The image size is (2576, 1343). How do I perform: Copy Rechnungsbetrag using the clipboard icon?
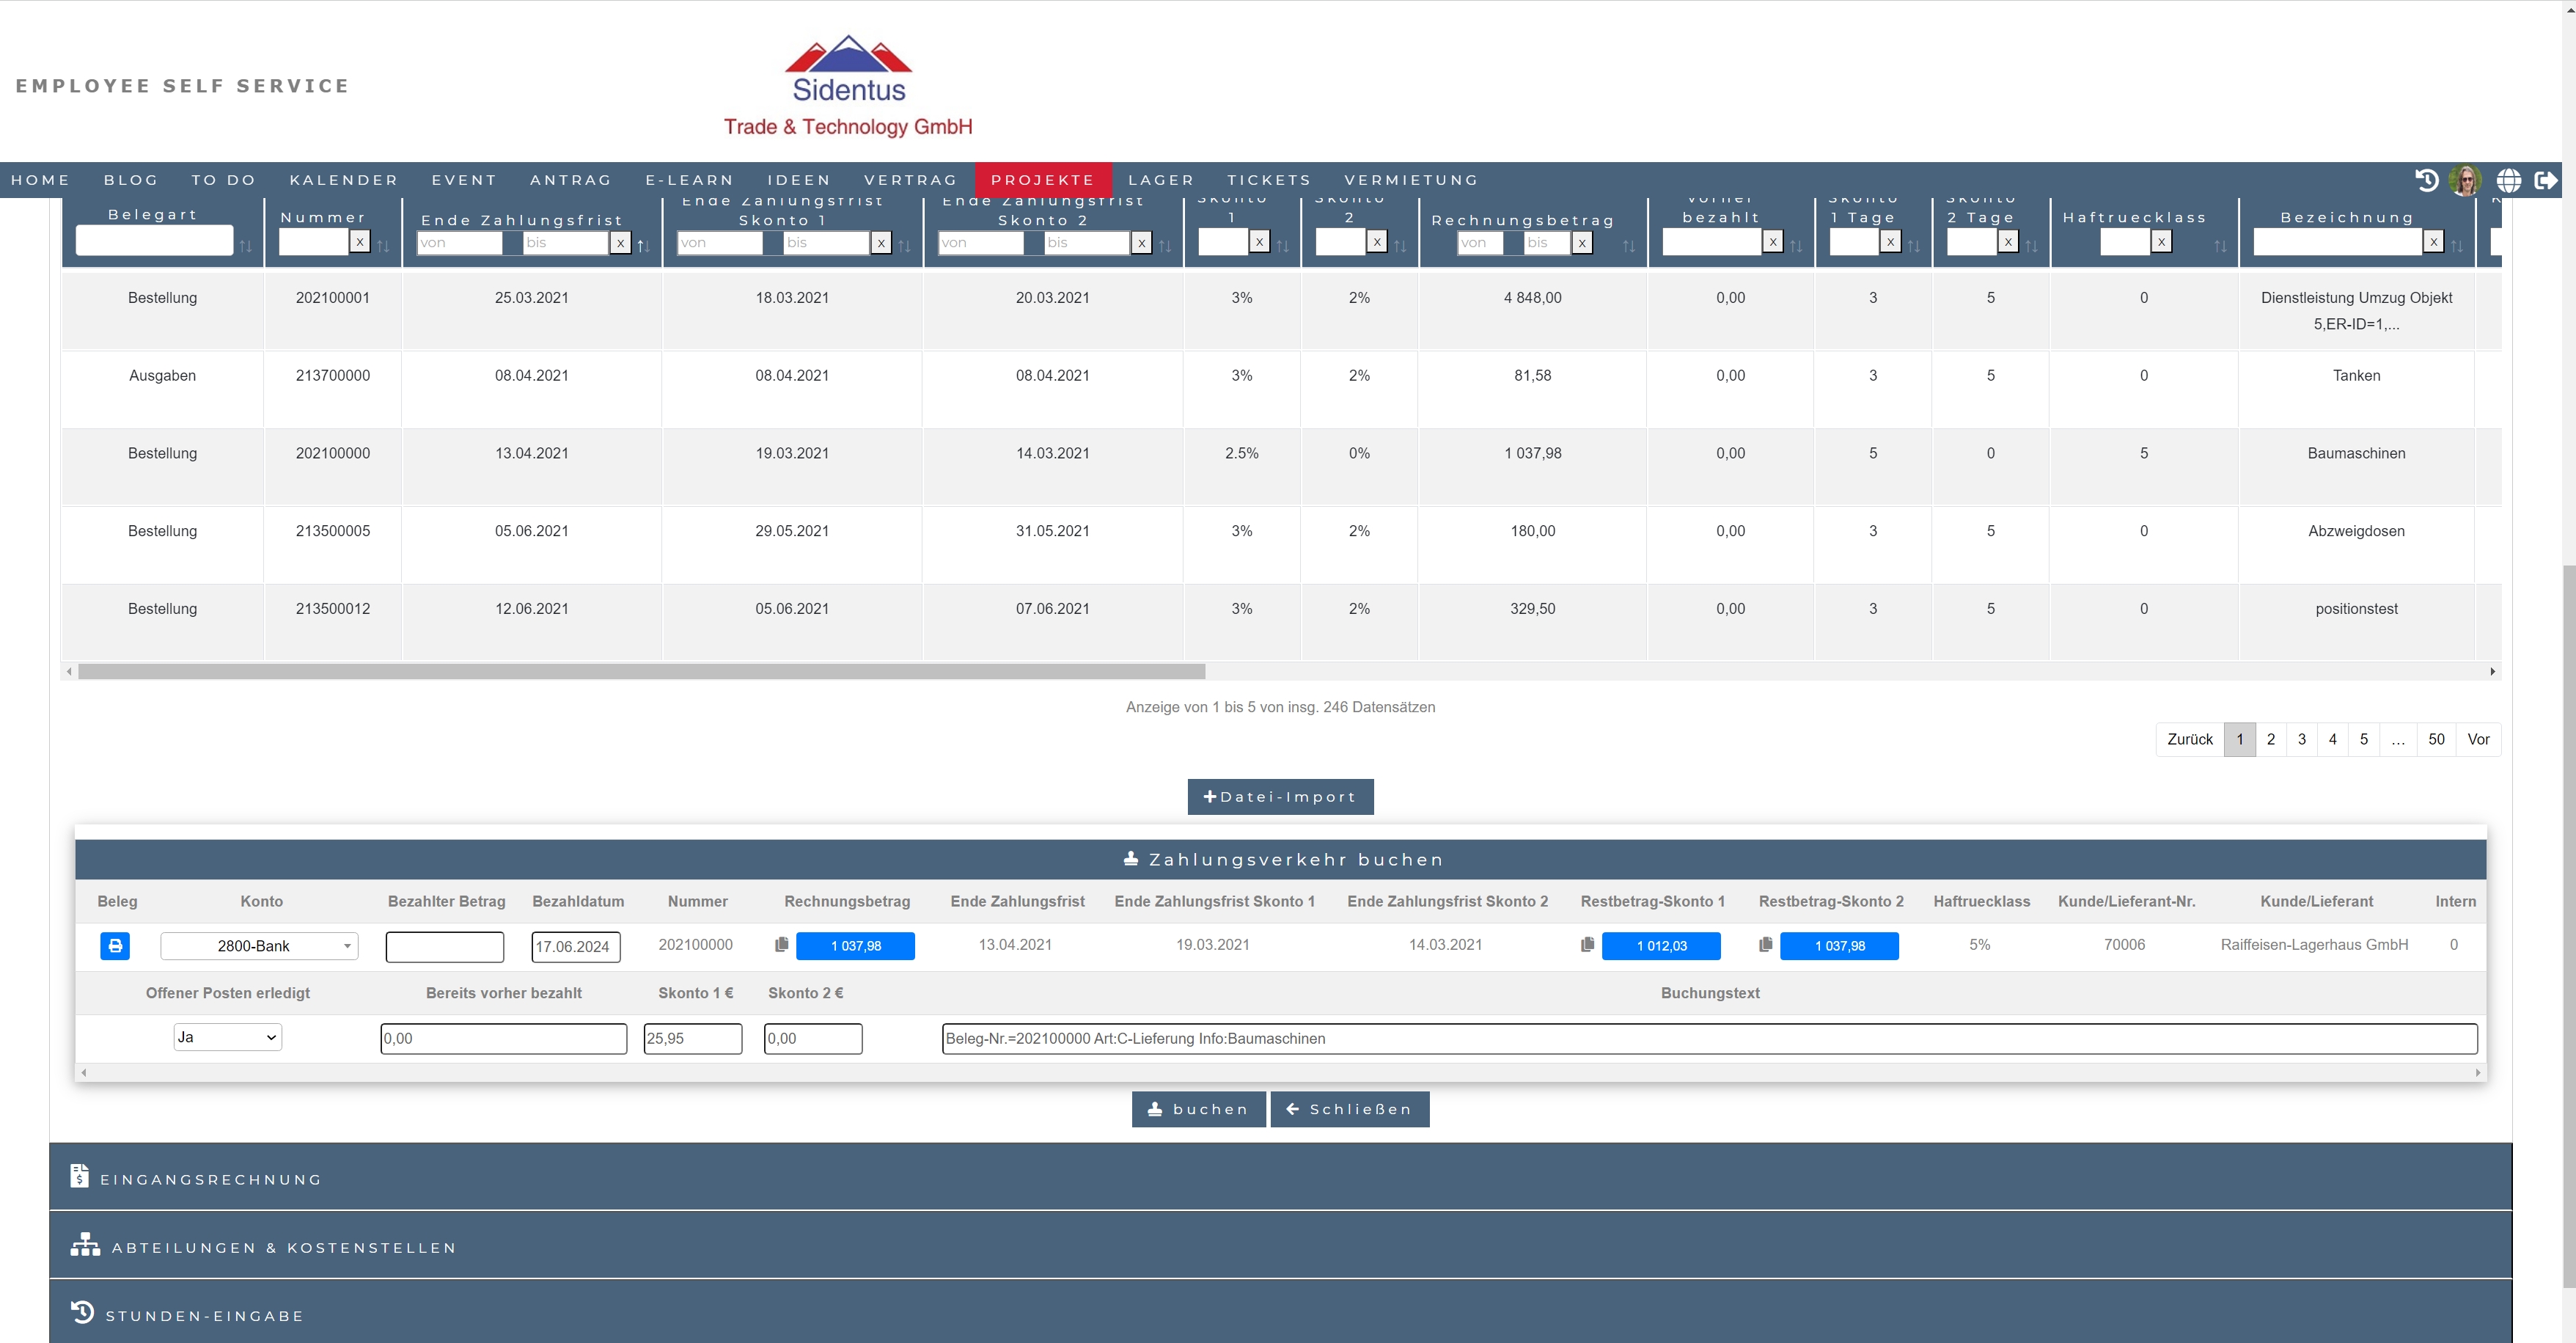[x=782, y=944]
